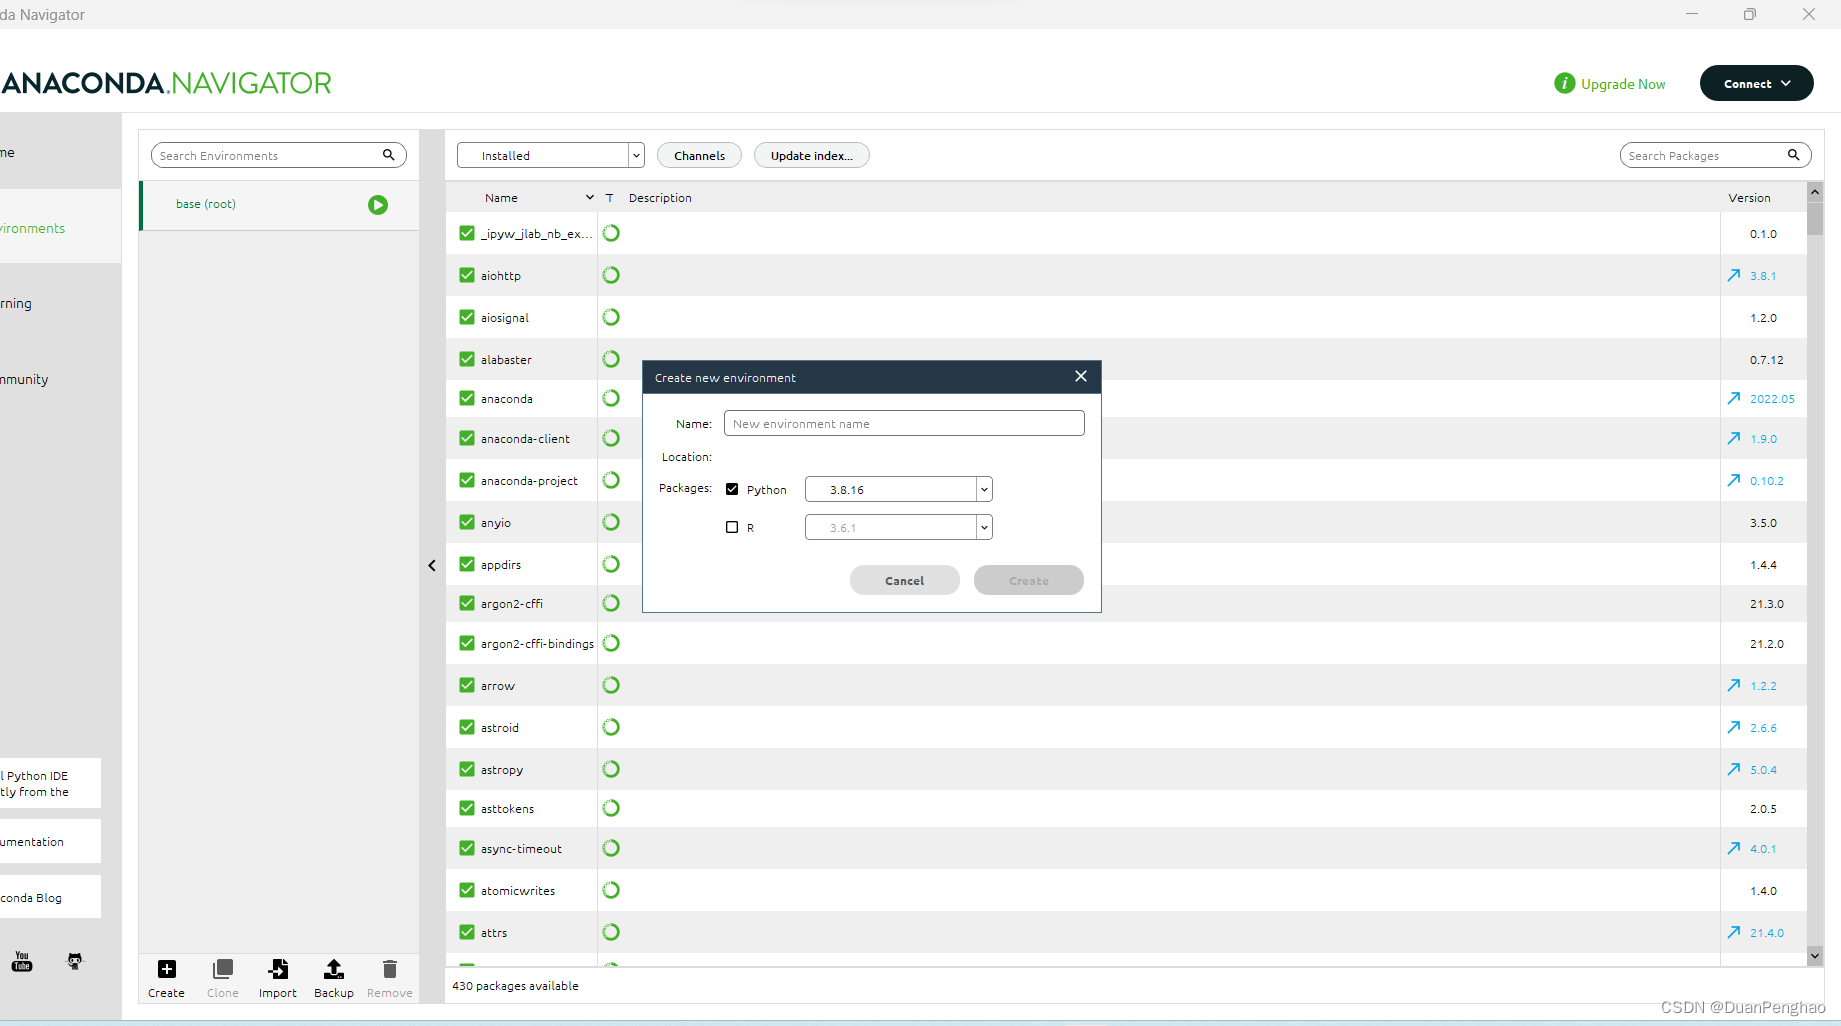Click the Channels button
The image size is (1841, 1026).
[699, 155]
